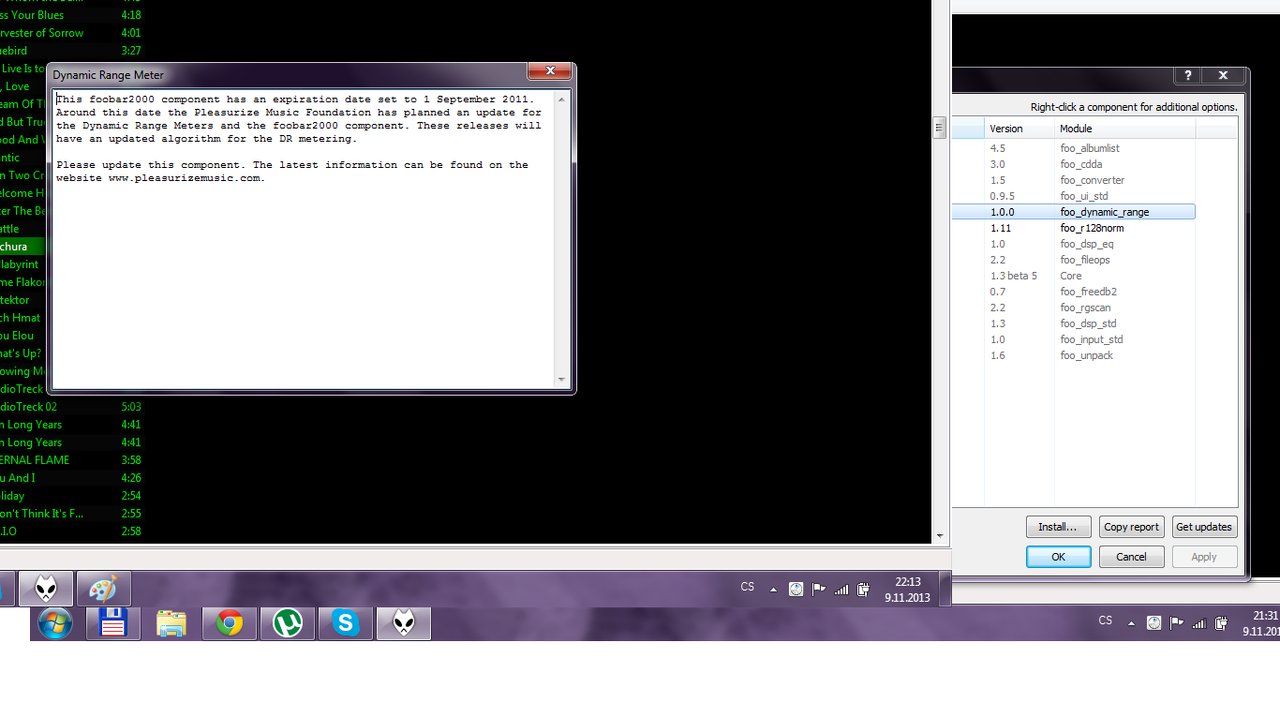This screenshot has width=1280, height=720.
Task: Click the Get updates button
Action: (x=1204, y=527)
